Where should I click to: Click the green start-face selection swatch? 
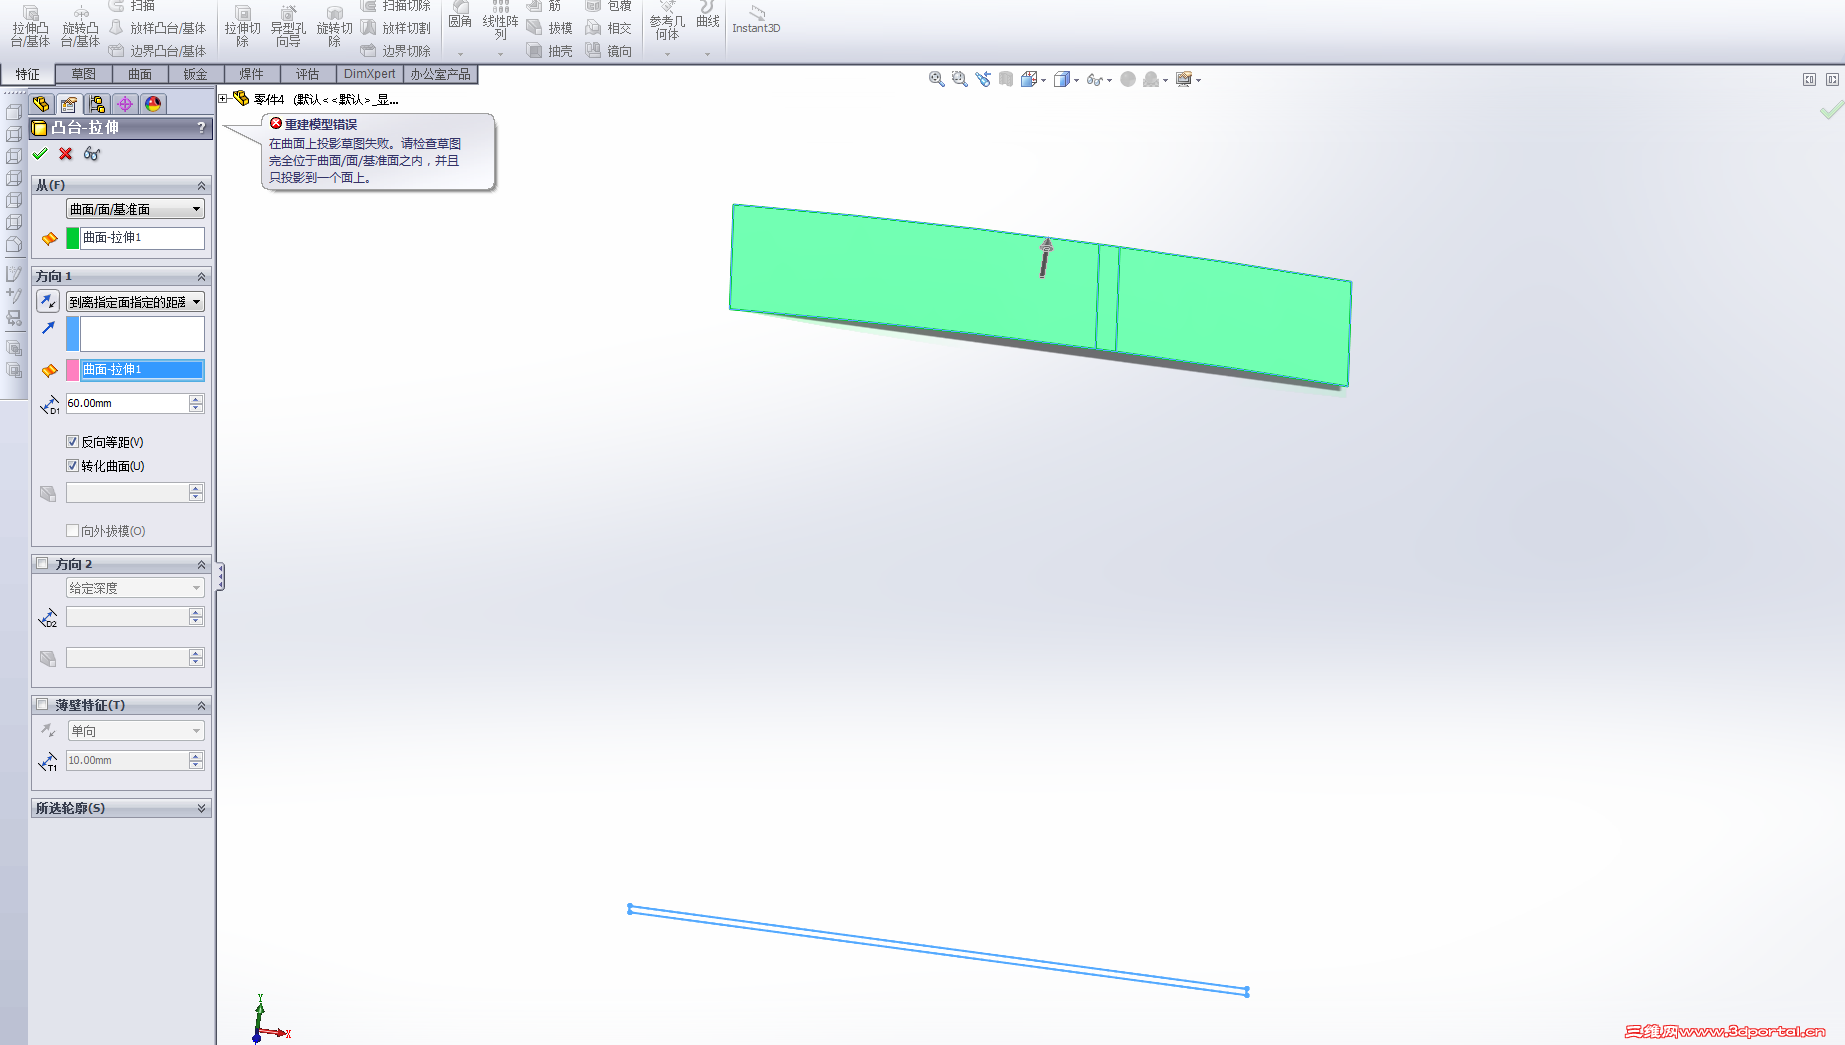coord(73,238)
